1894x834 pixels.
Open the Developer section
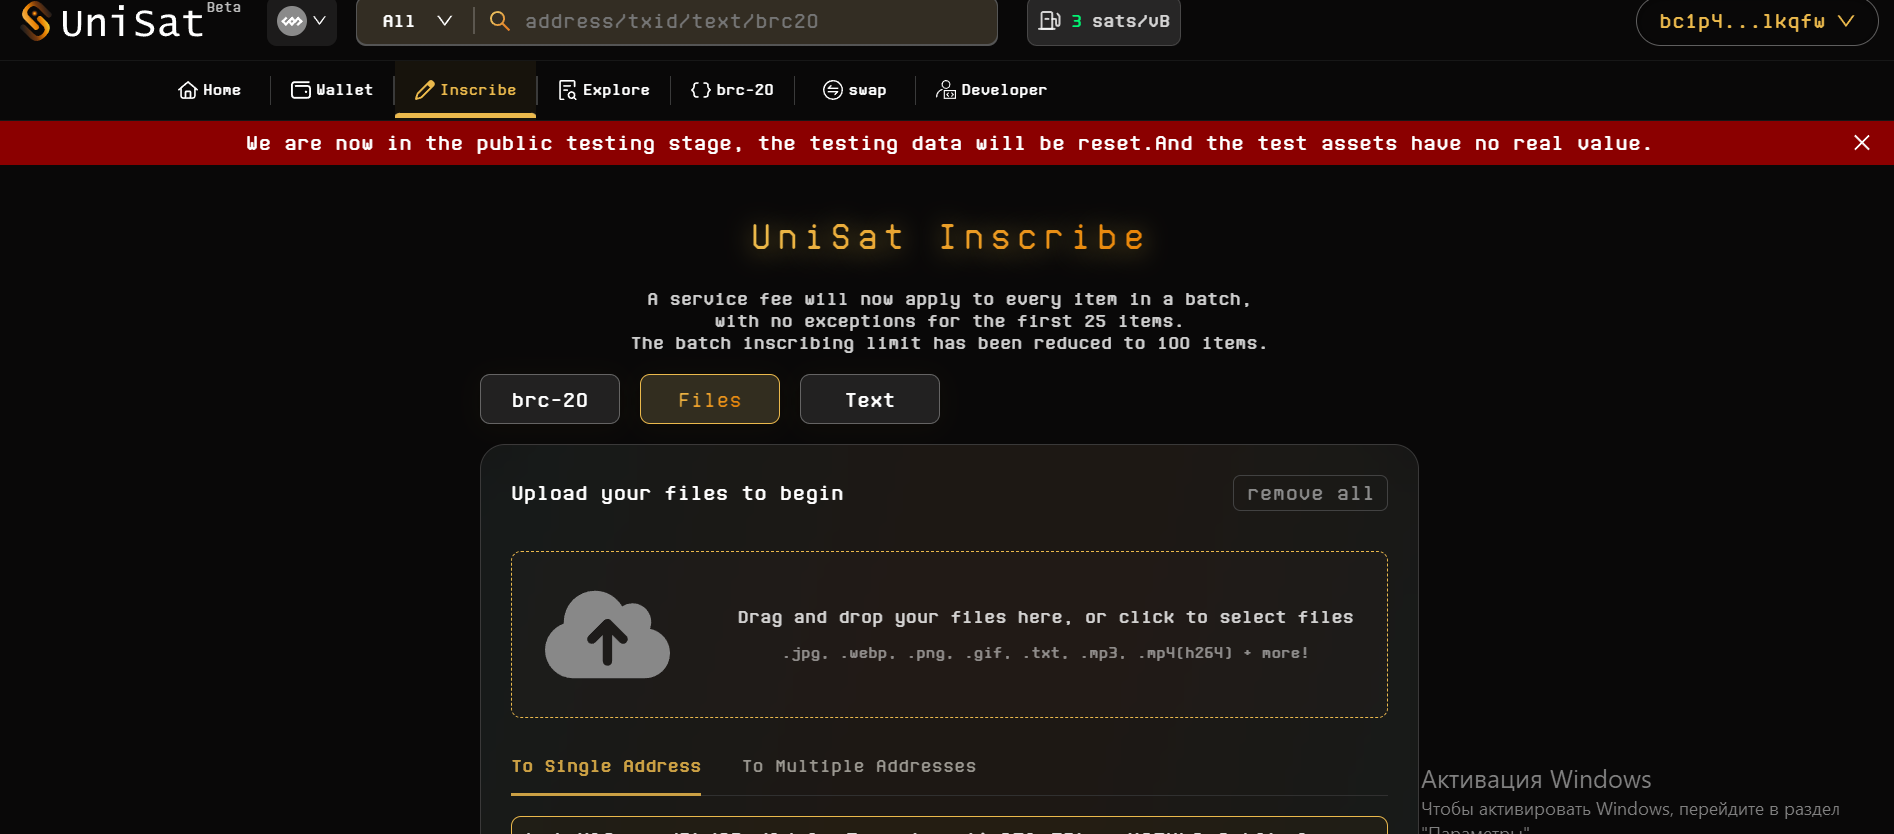coord(991,90)
